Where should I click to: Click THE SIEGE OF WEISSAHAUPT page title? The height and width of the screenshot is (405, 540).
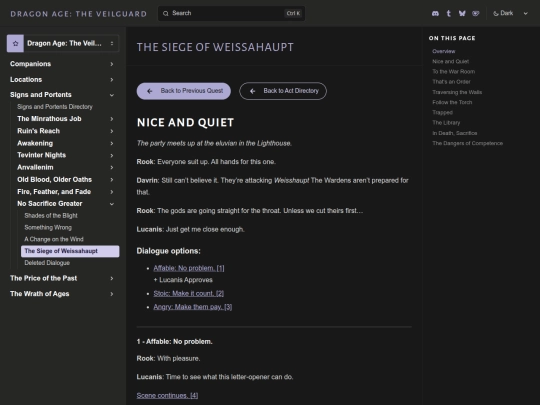pos(215,47)
